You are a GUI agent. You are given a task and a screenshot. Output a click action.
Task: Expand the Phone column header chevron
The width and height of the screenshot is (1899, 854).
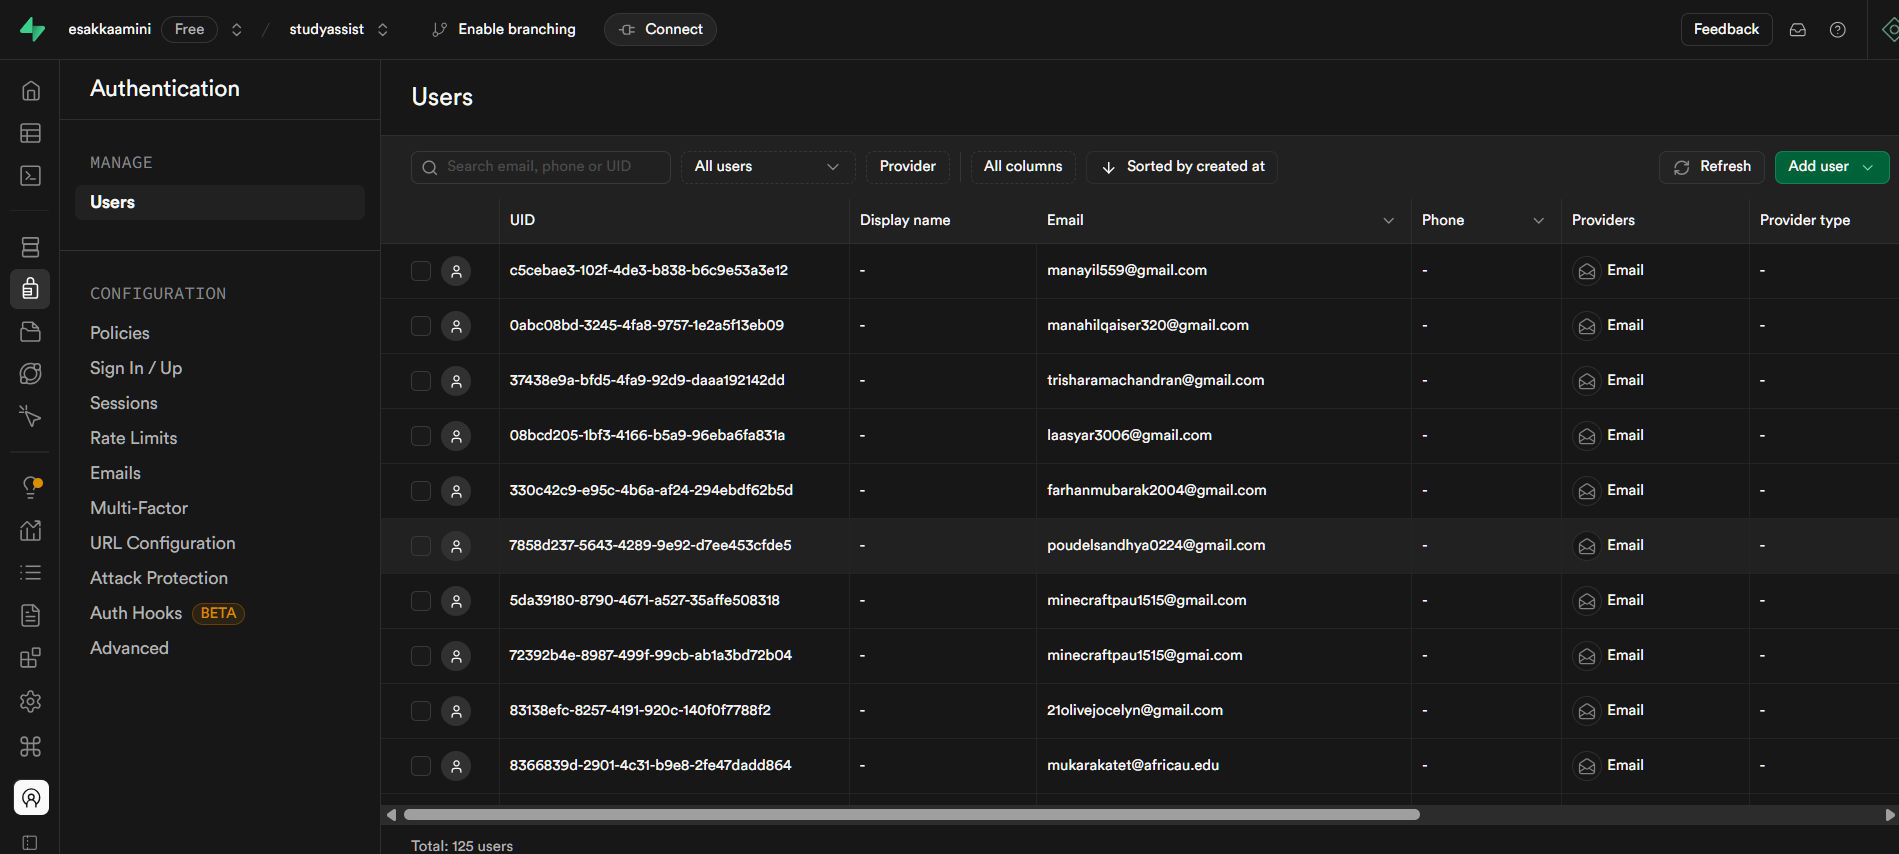click(1538, 221)
